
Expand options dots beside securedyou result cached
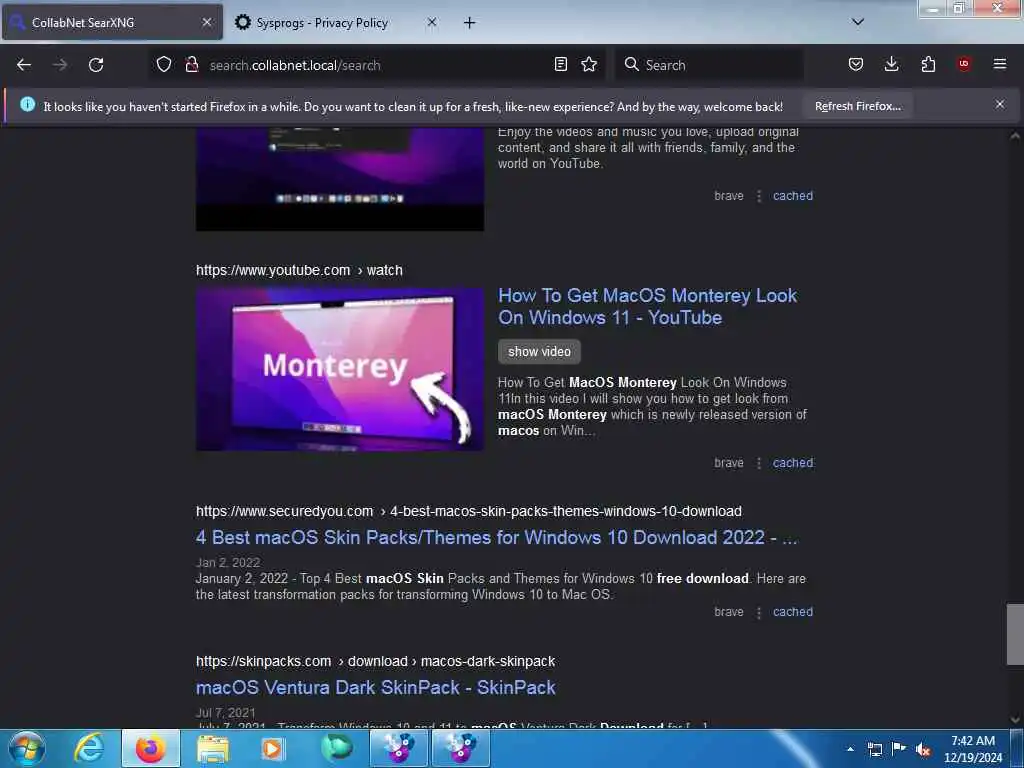coord(758,613)
